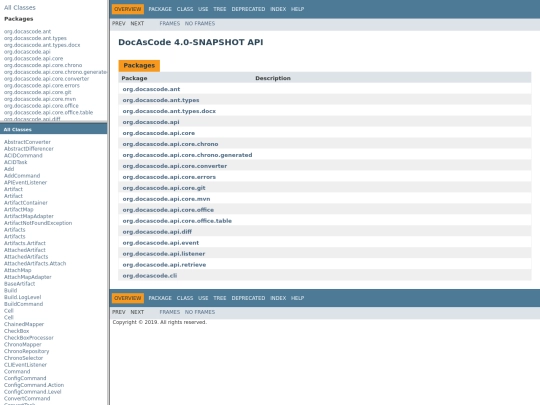This screenshot has width=540, height=405.
Task: Open org.docascode.api.core.office in packages table
Action: [x=168, y=210]
